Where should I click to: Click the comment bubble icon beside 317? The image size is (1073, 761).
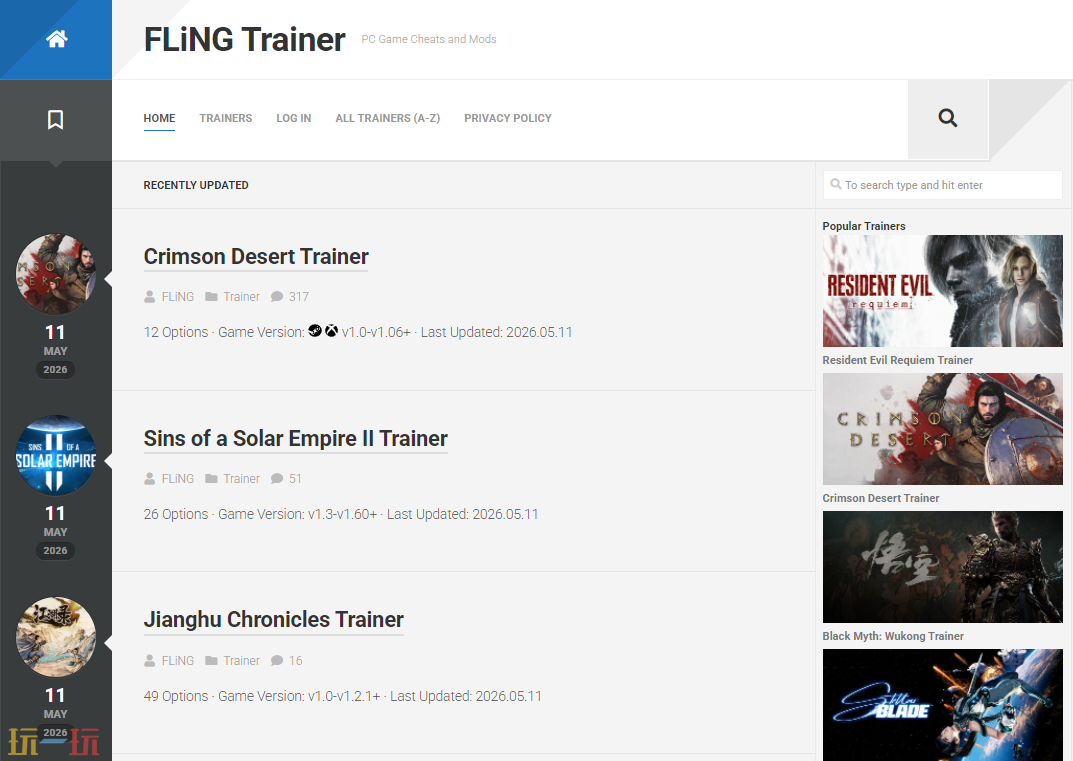276,296
